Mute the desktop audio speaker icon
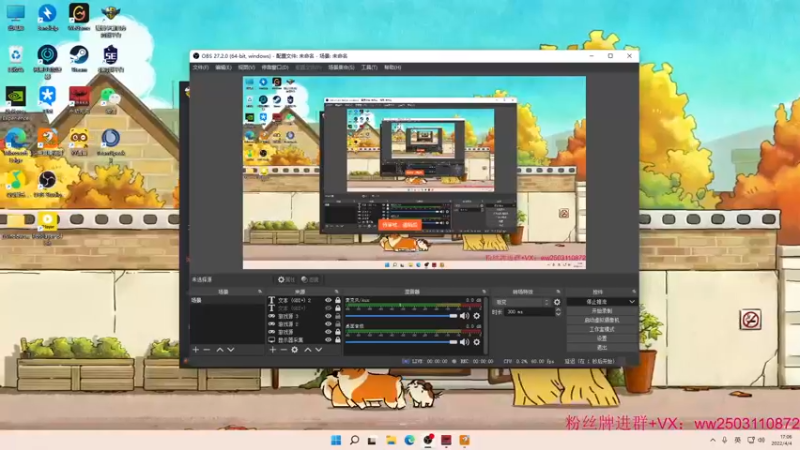This screenshot has width=800, height=450. pos(464,342)
